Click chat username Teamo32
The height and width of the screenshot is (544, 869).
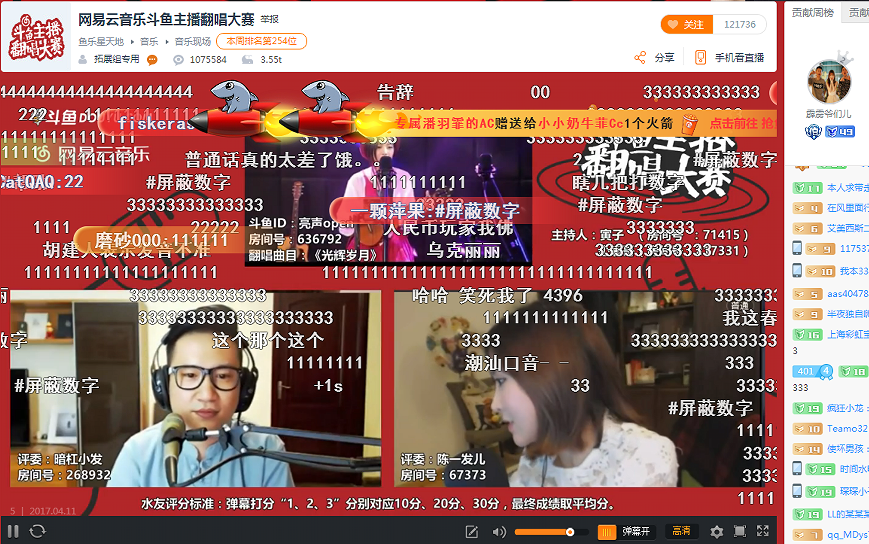[847, 428]
